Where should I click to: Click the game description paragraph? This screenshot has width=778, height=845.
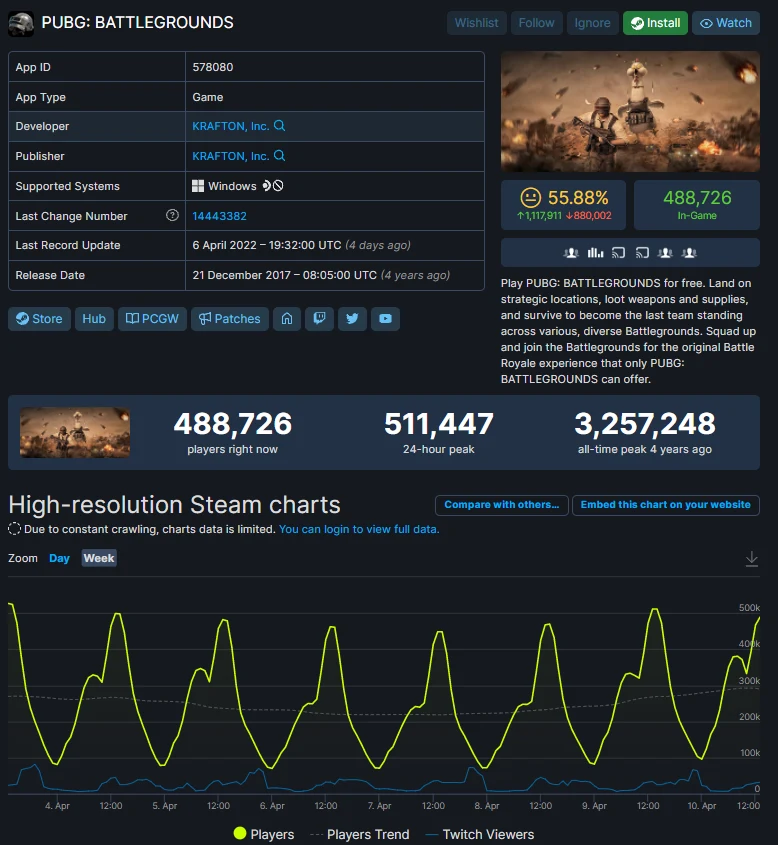[629, 331]
